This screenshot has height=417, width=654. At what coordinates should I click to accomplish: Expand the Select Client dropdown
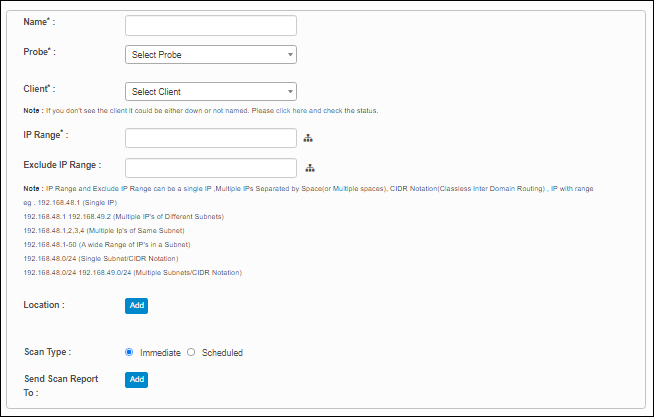coord(211,91)
